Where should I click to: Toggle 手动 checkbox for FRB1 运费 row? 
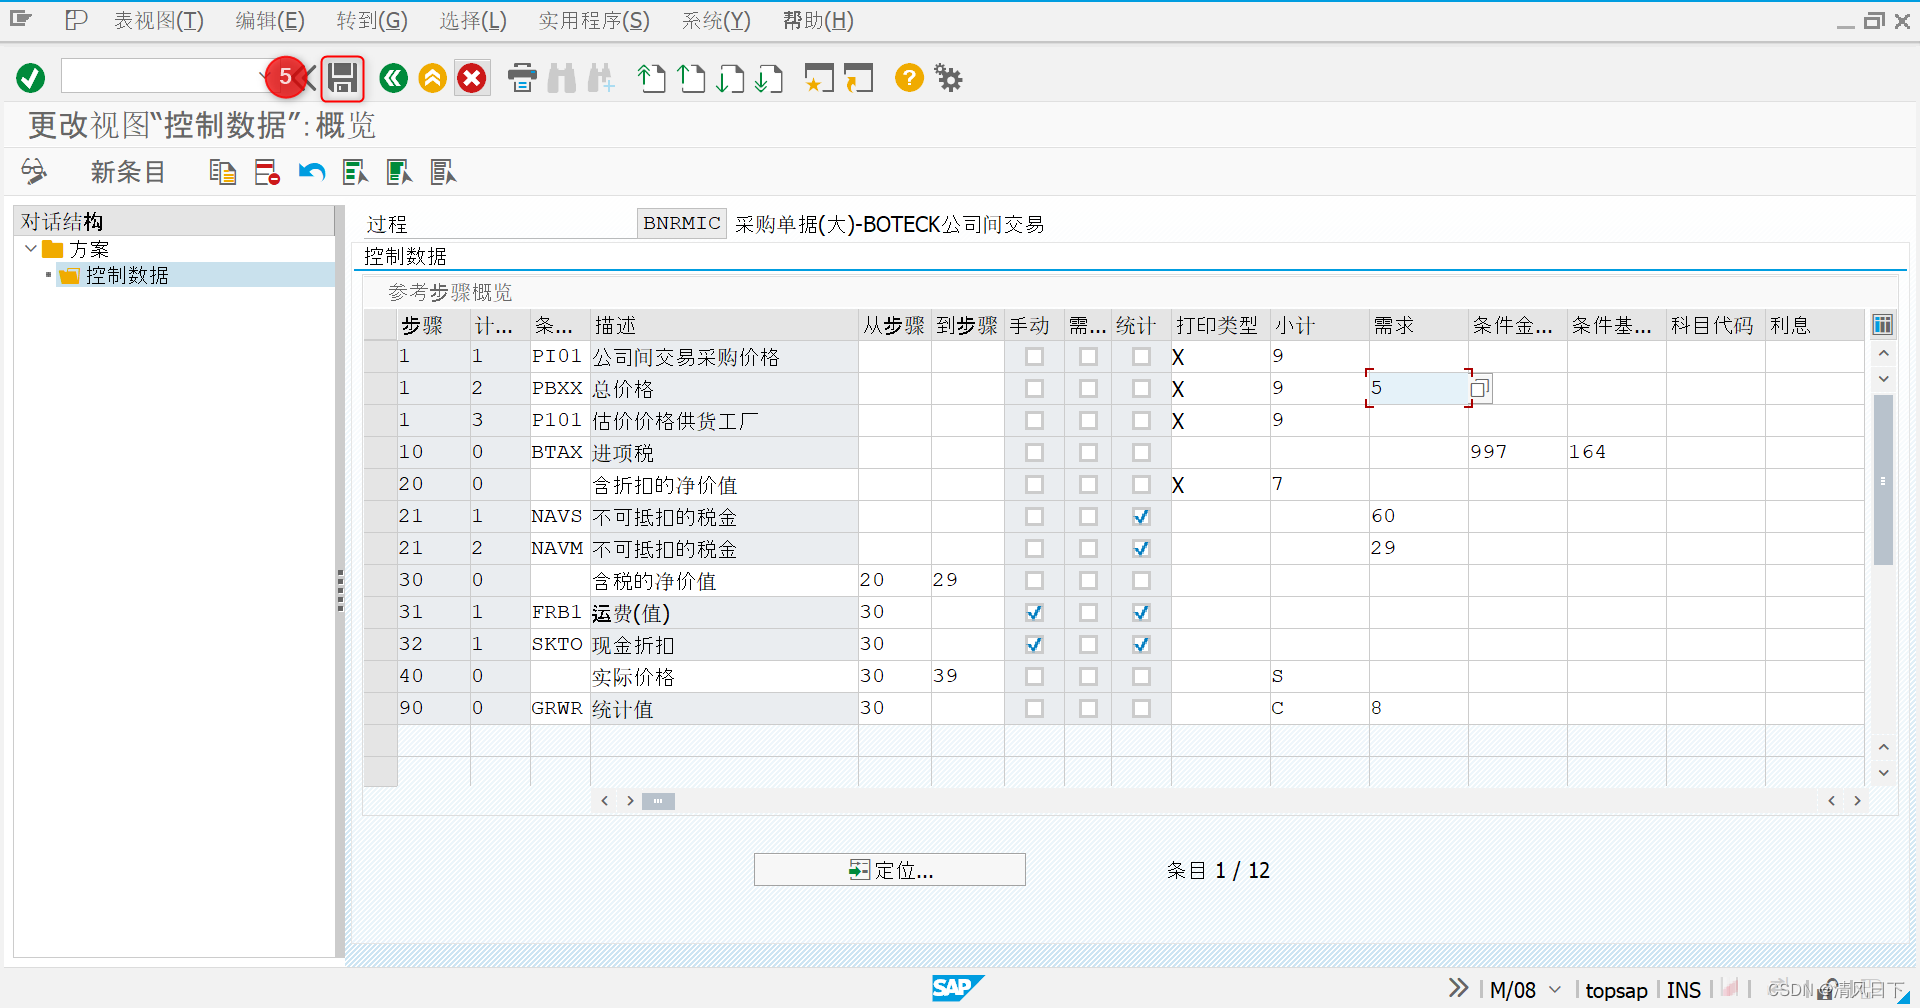point(1034,612)
